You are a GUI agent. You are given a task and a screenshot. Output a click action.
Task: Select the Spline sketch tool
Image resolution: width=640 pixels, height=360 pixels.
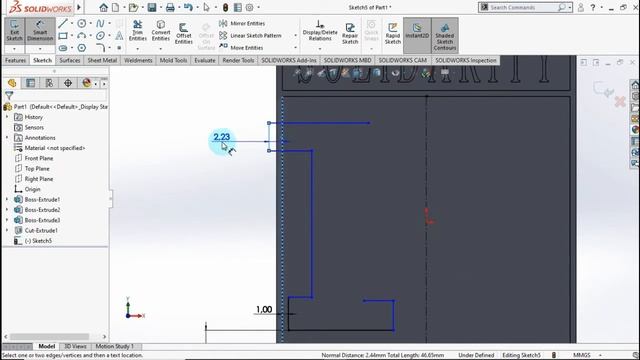(x=100, y=23)
